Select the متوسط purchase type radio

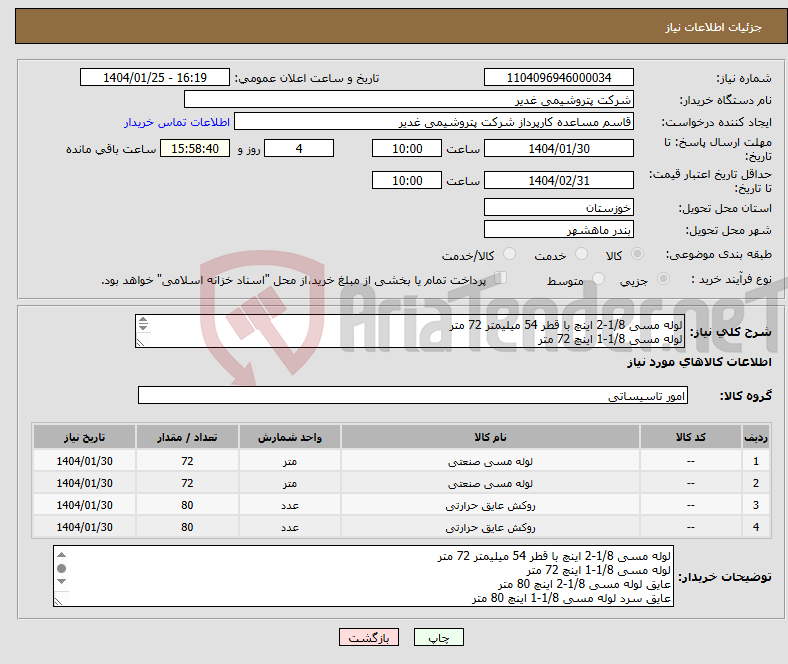(598, 278)
